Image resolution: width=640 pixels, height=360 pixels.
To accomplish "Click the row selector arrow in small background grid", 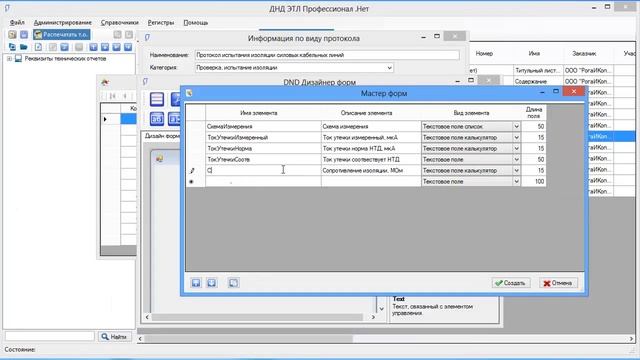I will point(105,119).
